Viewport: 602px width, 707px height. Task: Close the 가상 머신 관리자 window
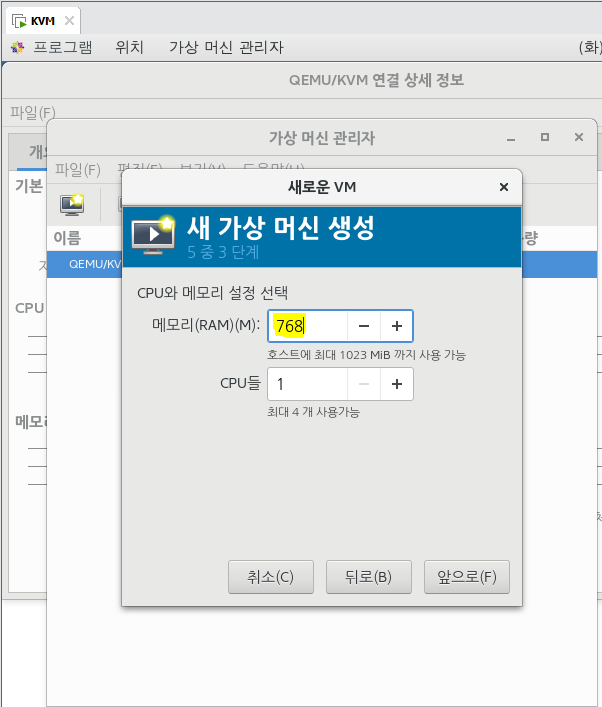tap(579, 137)
